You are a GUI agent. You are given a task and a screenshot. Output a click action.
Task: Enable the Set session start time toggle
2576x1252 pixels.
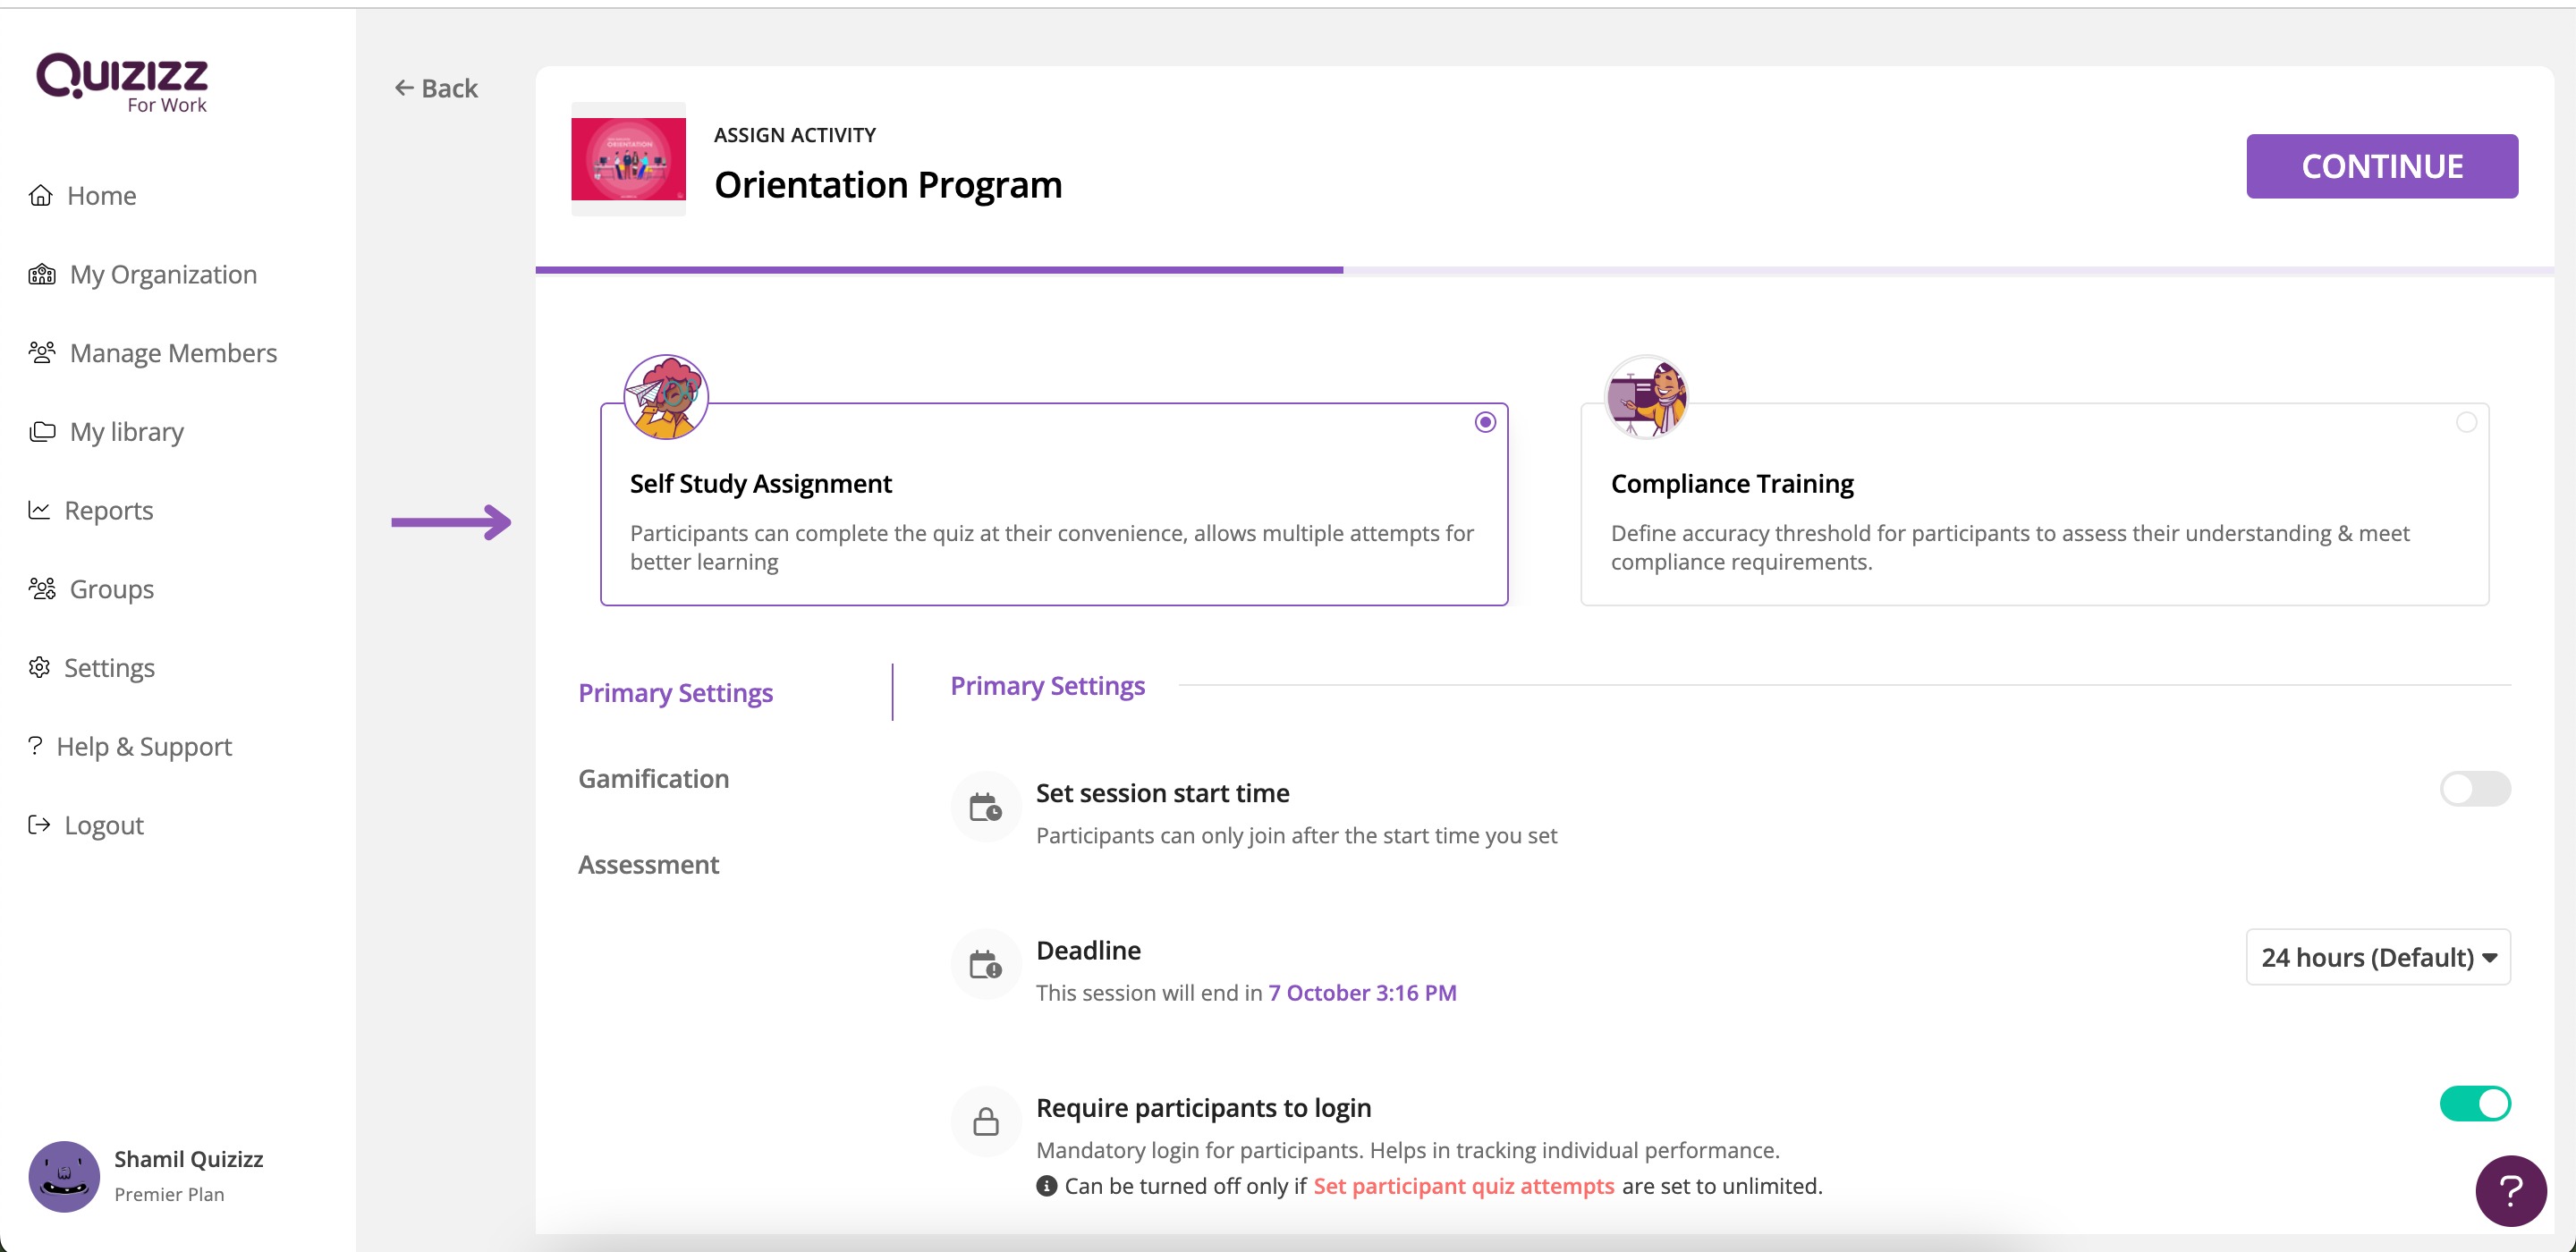point(2474,789)
